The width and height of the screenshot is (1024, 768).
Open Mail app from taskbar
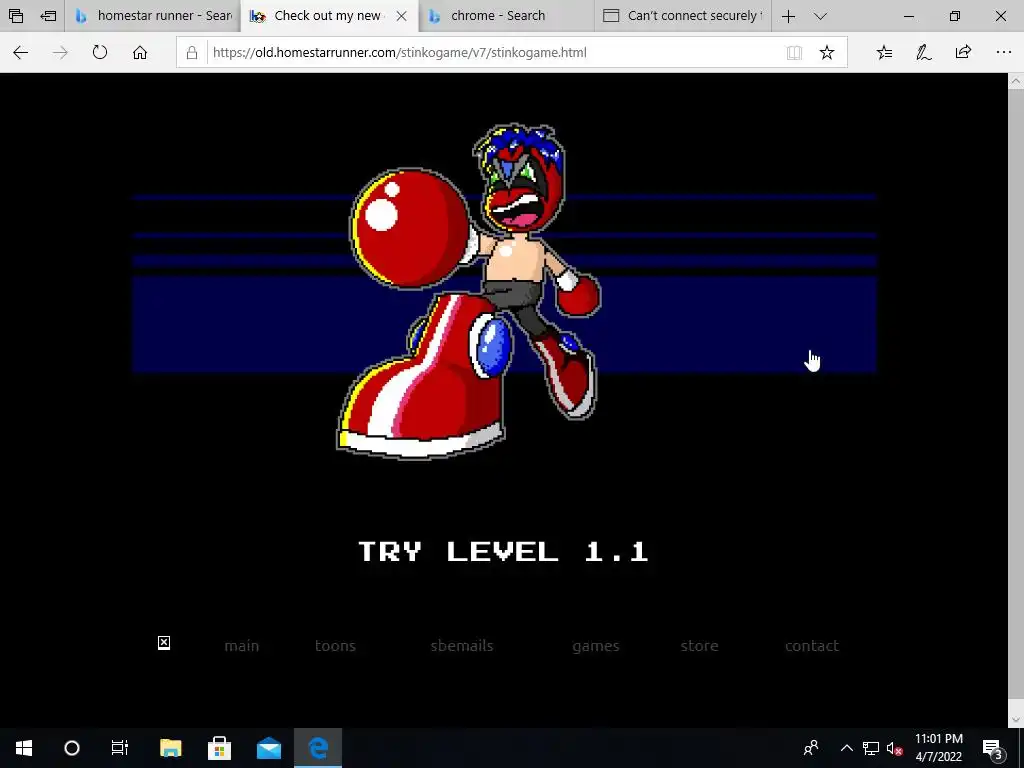[268, 748]
